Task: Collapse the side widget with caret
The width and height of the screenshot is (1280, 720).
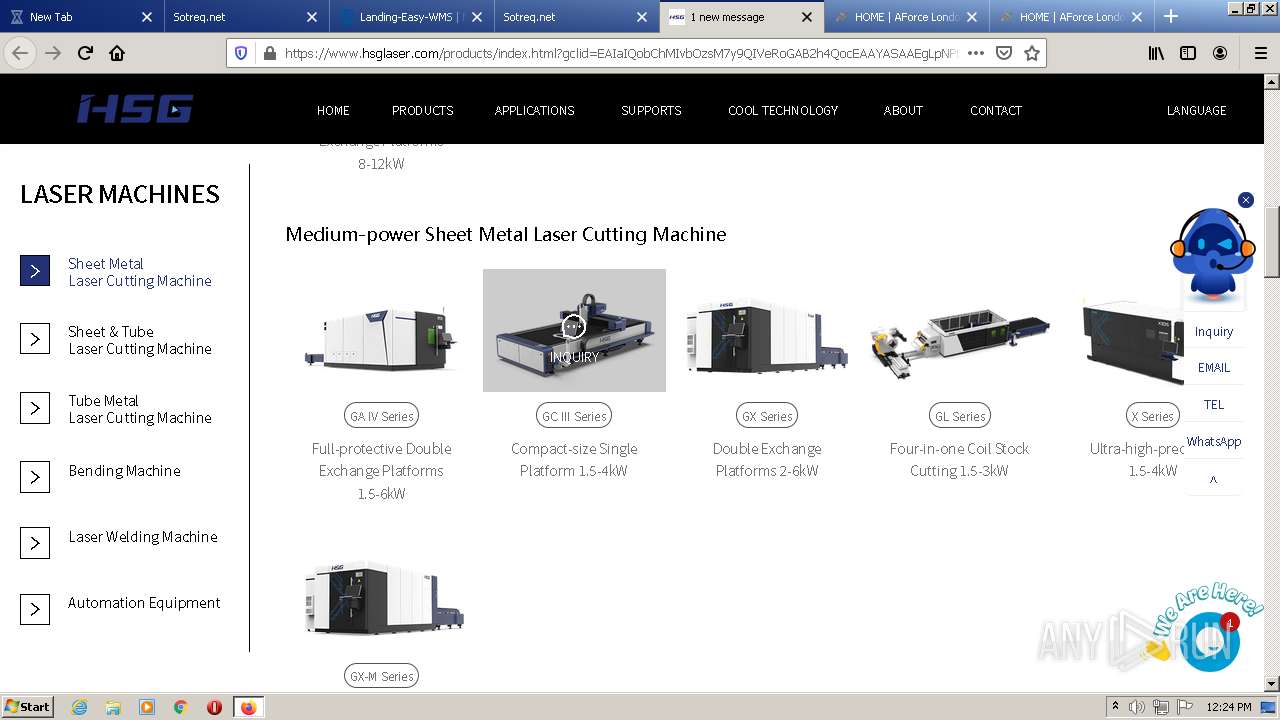Action: (x=1213, y=480)
